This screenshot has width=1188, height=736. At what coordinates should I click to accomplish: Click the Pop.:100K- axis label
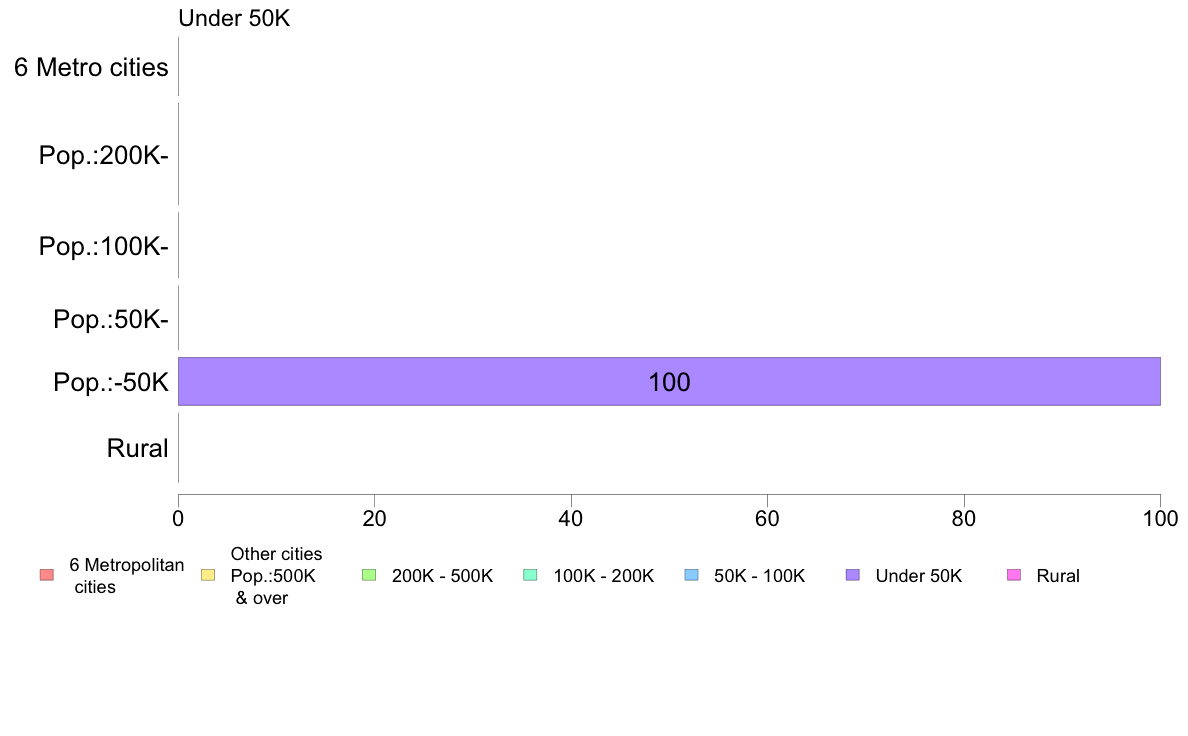(x=104, y=246)
